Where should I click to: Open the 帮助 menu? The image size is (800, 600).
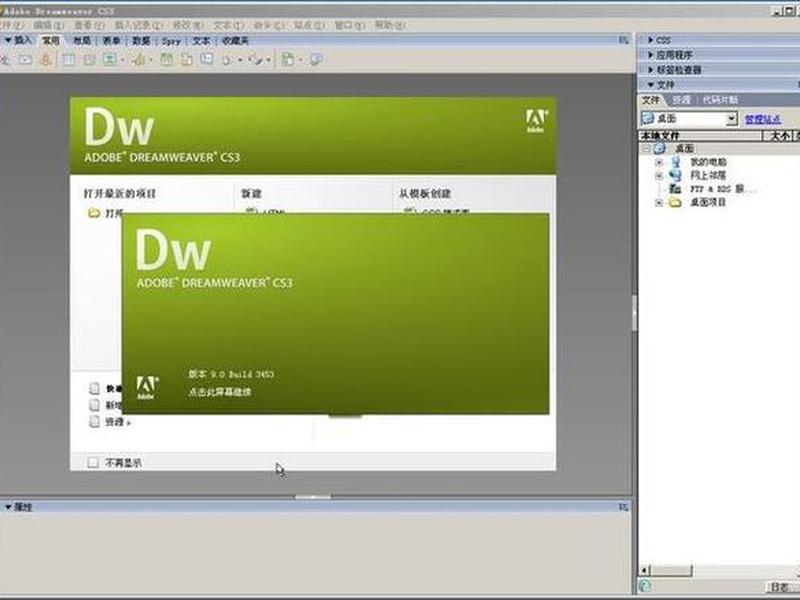point(390,25)
